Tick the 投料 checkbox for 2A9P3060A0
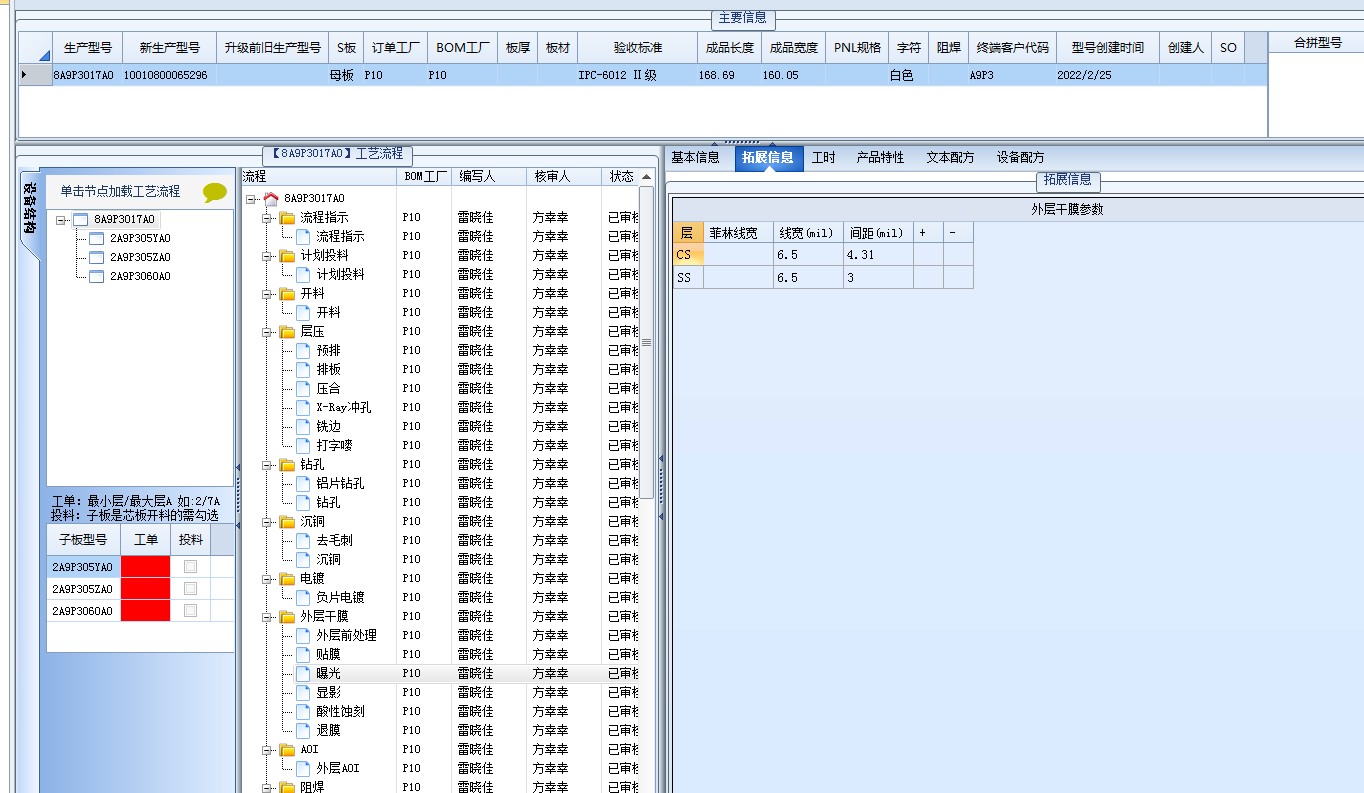Screen dimensions: 1364x793 pyautogui.click(x=190, y=611)
